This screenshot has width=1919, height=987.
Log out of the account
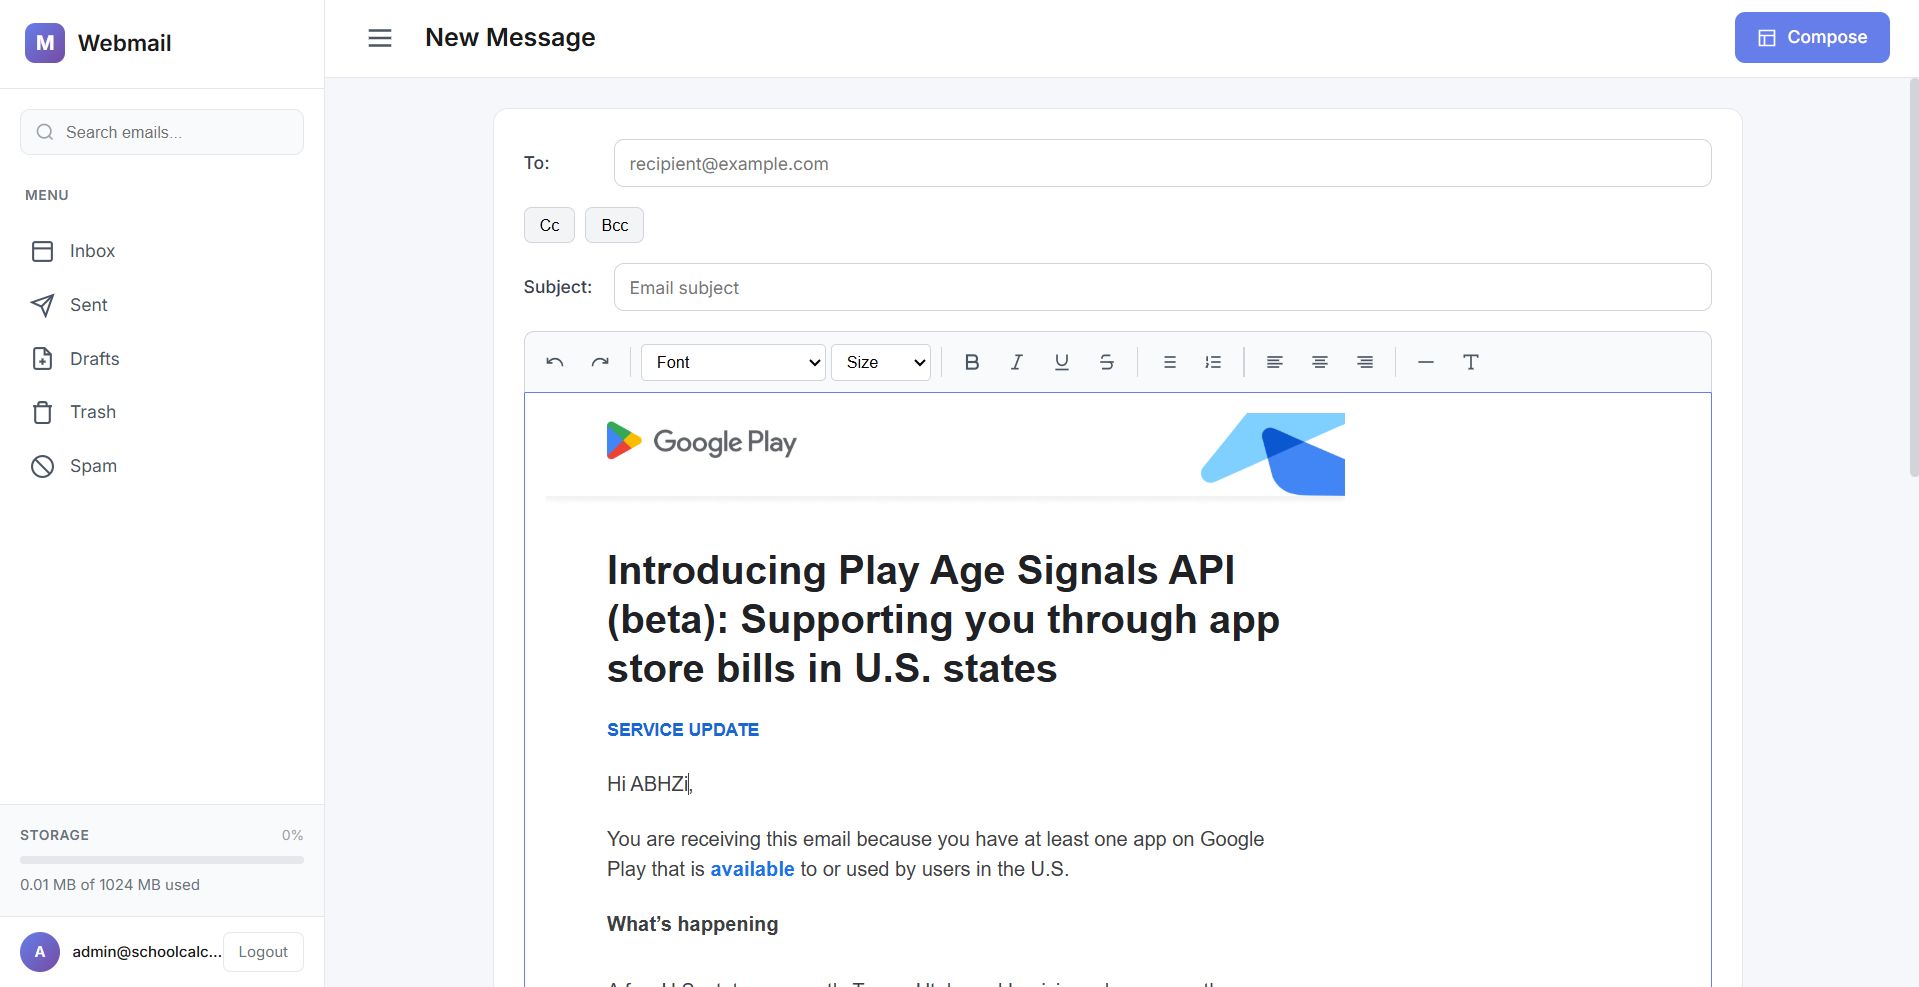point(263,952)
